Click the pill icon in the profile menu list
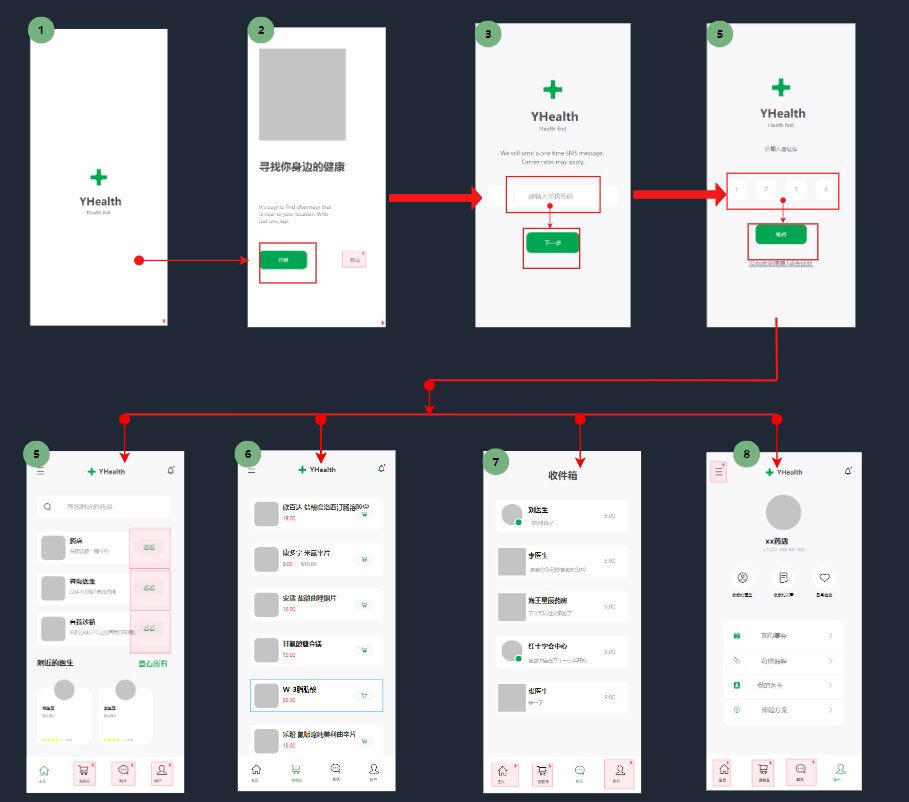 click(x=737, y=661)
